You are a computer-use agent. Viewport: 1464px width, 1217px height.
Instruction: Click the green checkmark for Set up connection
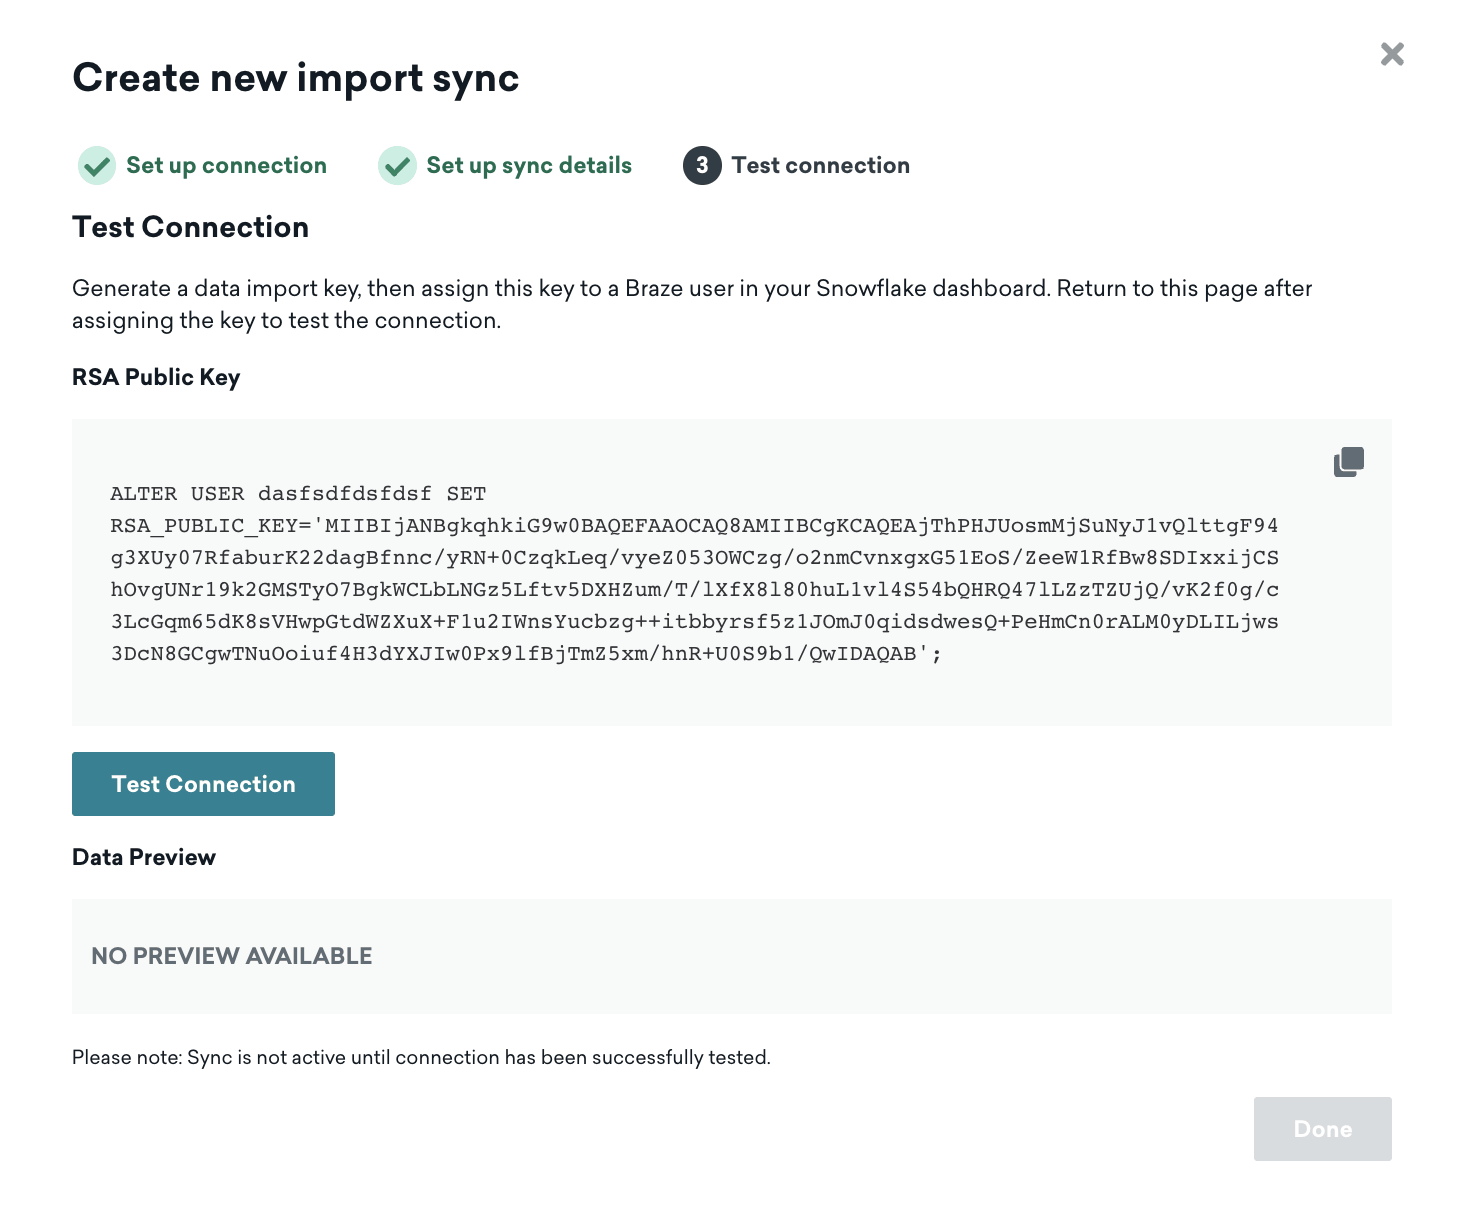tap(97, 166)
